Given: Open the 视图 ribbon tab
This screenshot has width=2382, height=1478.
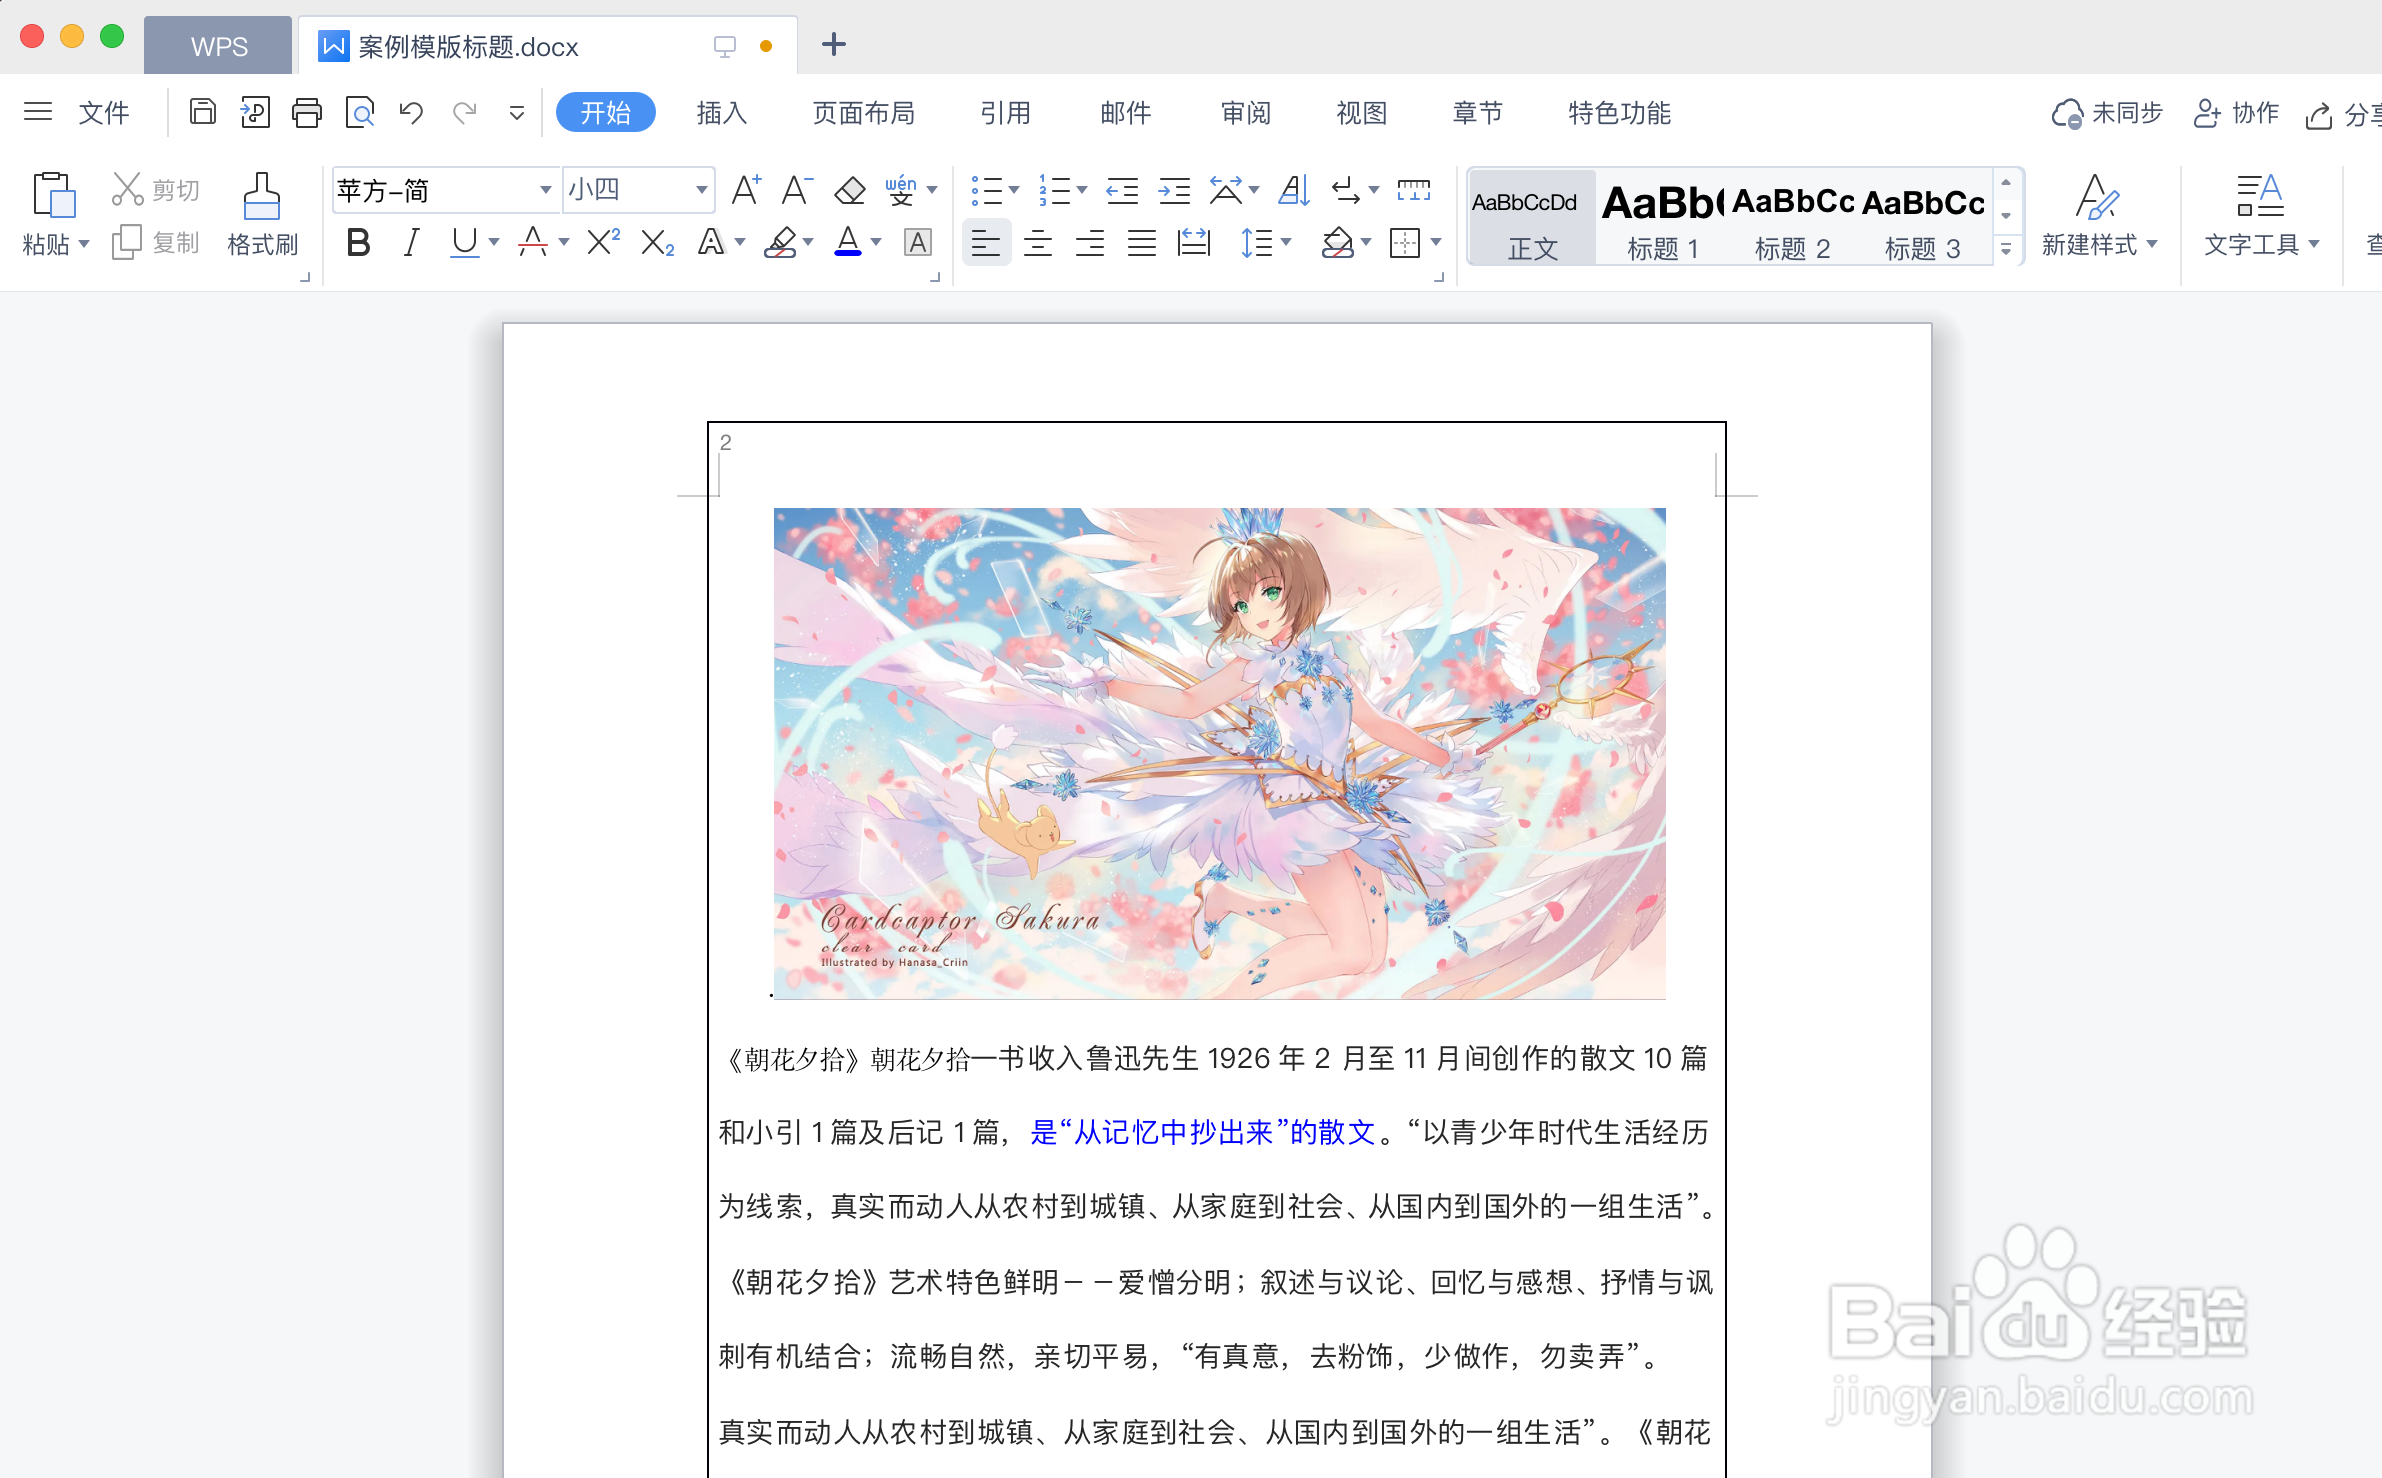Looking at the screenshot, I should click(1362, 113).
